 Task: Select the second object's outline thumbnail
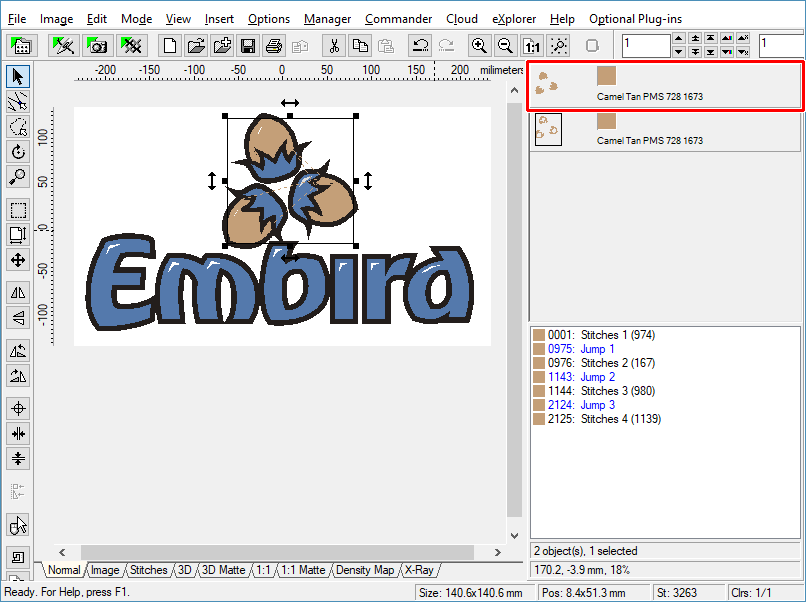coord(548,130)
